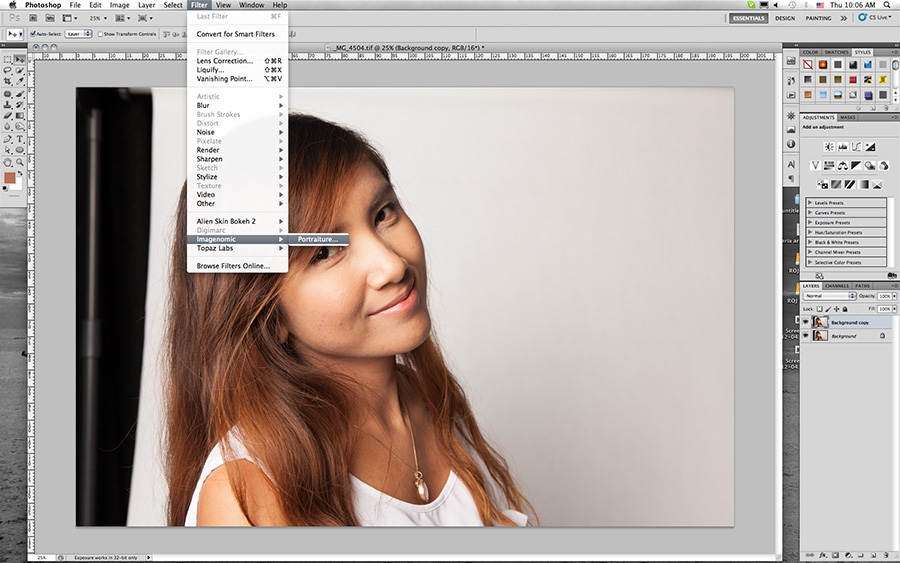Add a Black & White adjustment
This screenshot has width=900, height=563.
coord(856,165)
